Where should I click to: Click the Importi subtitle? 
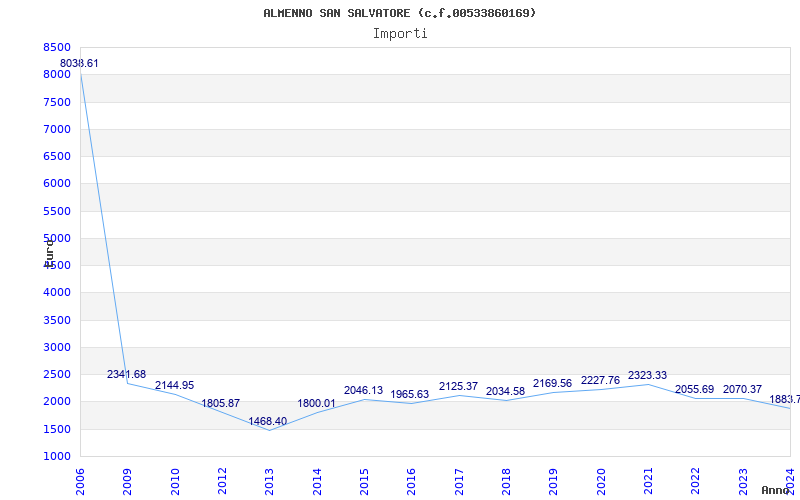pos(400,33)
